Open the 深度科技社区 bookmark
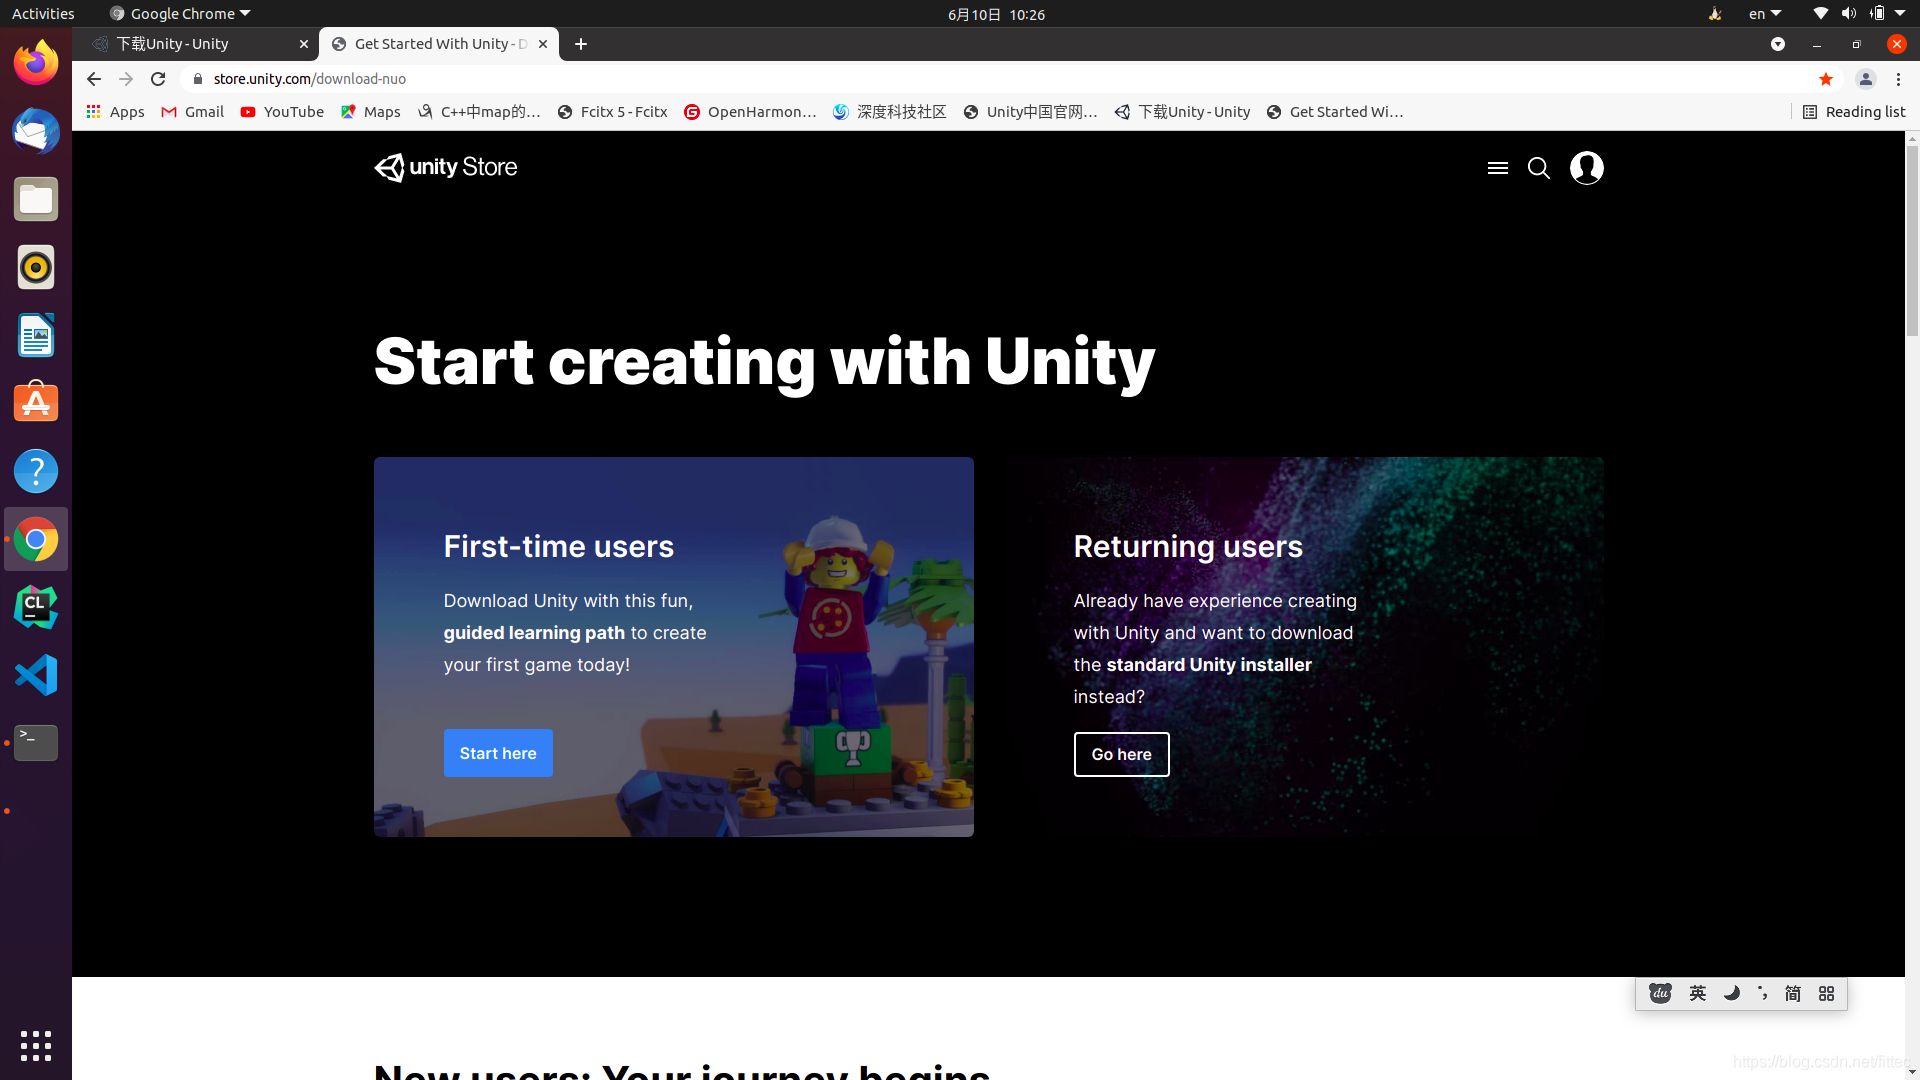 (x=890, y=112)
